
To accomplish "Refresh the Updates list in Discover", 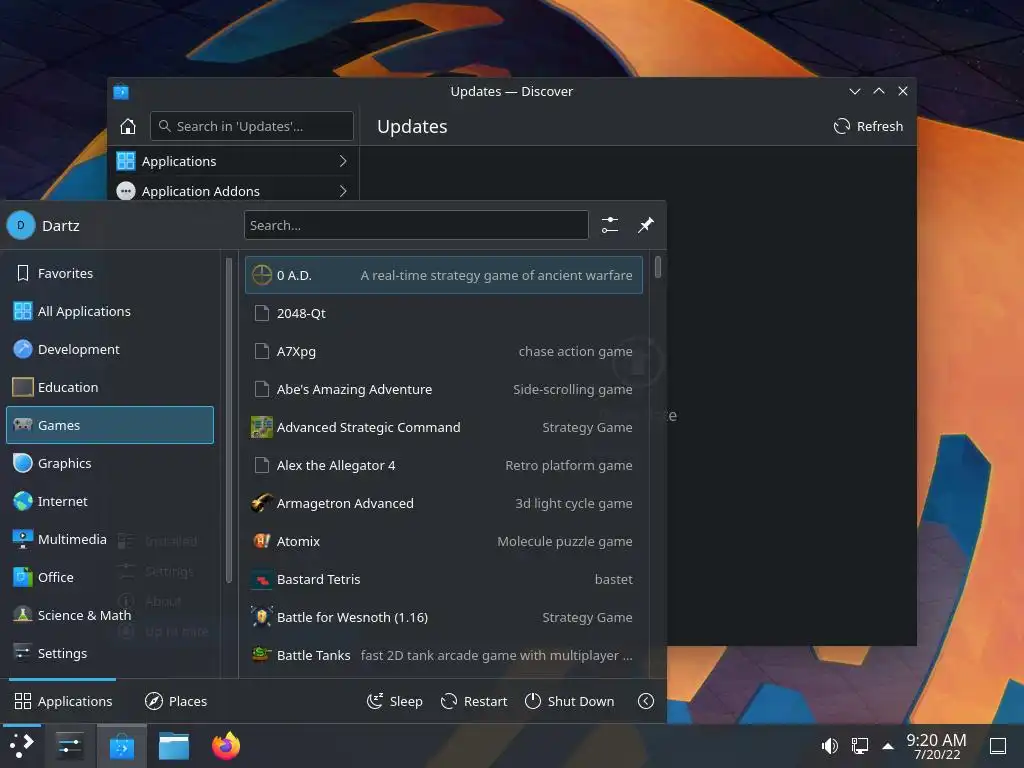I will tap(868, 126).
